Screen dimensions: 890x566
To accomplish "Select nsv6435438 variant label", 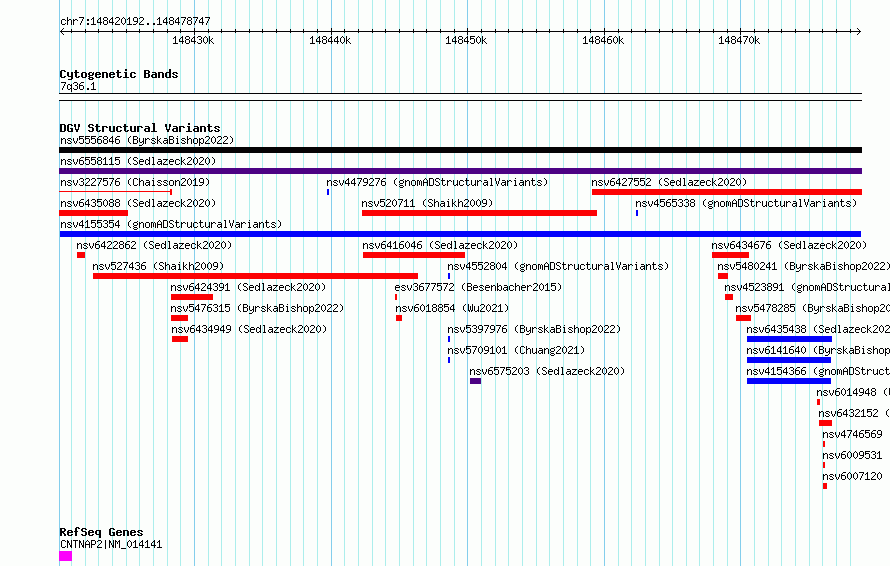I will click(x=818, y=329).
